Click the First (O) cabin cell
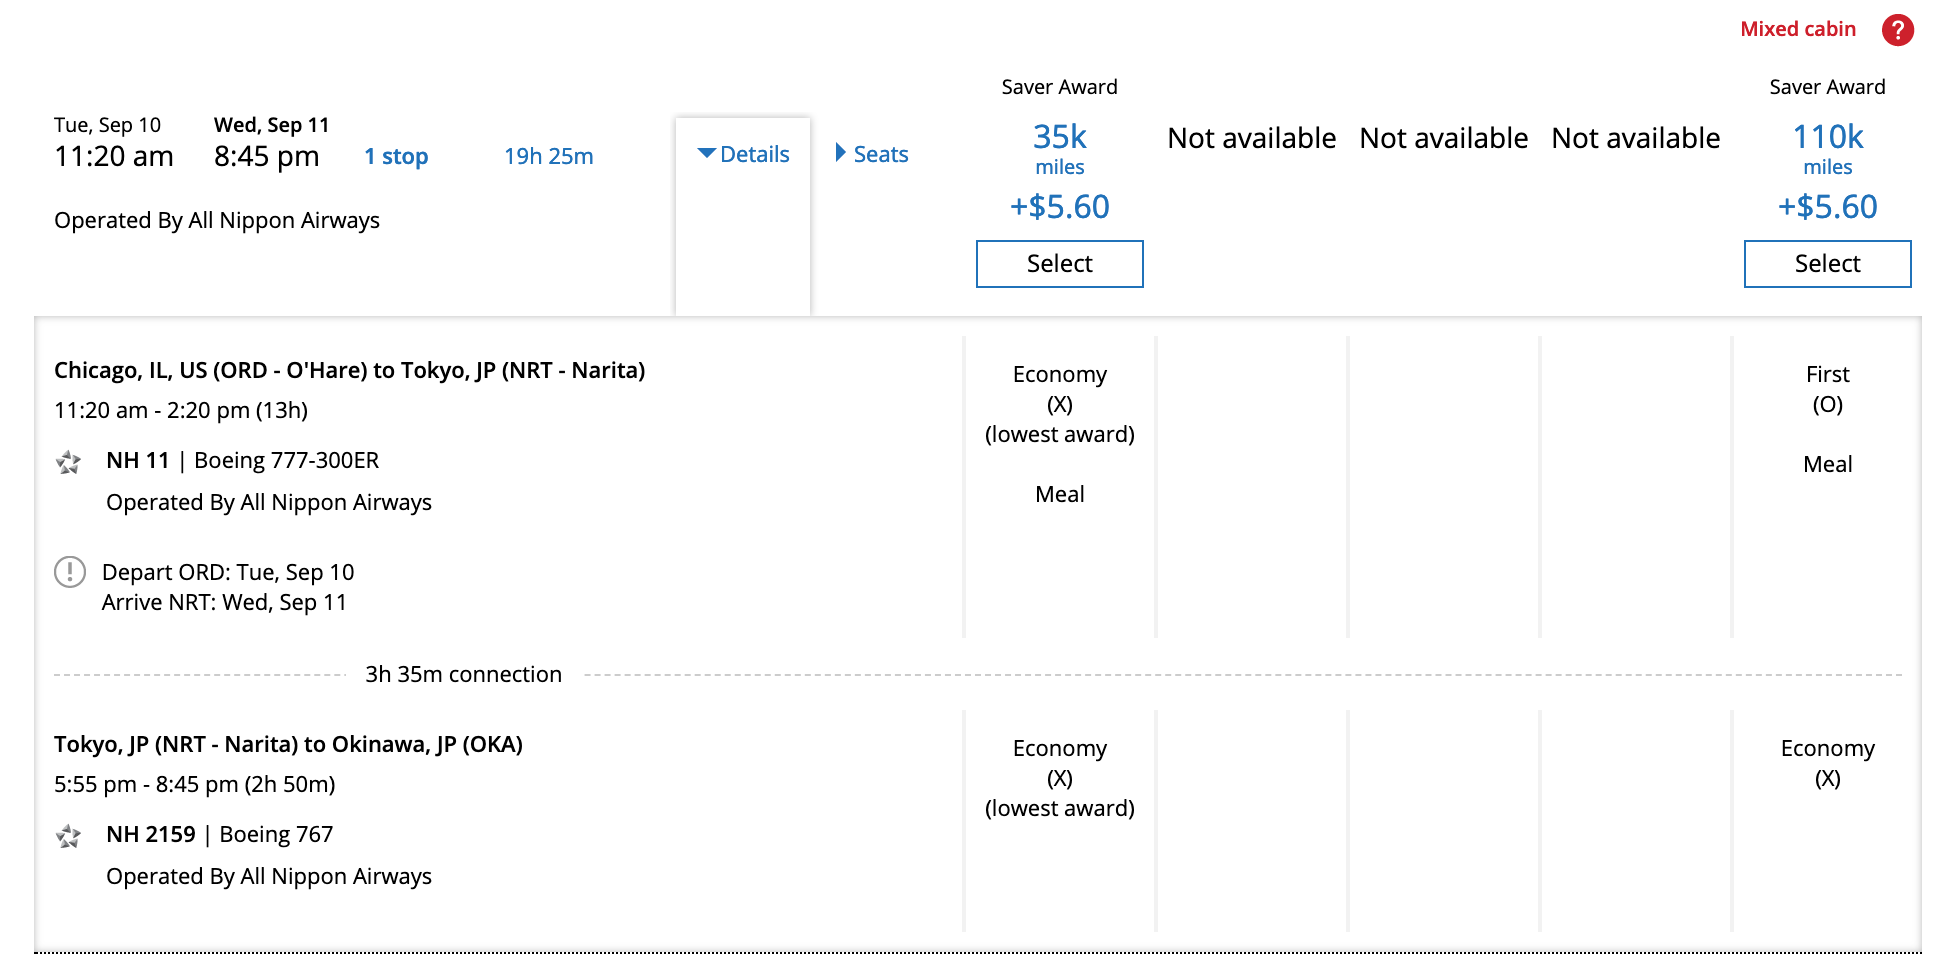1952x964 pixels. tap(1827, 389)
